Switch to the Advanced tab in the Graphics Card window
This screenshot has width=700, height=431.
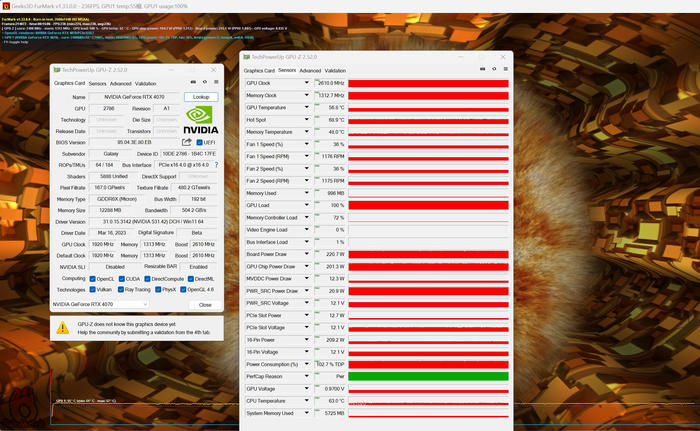click(x=121, y=84)
